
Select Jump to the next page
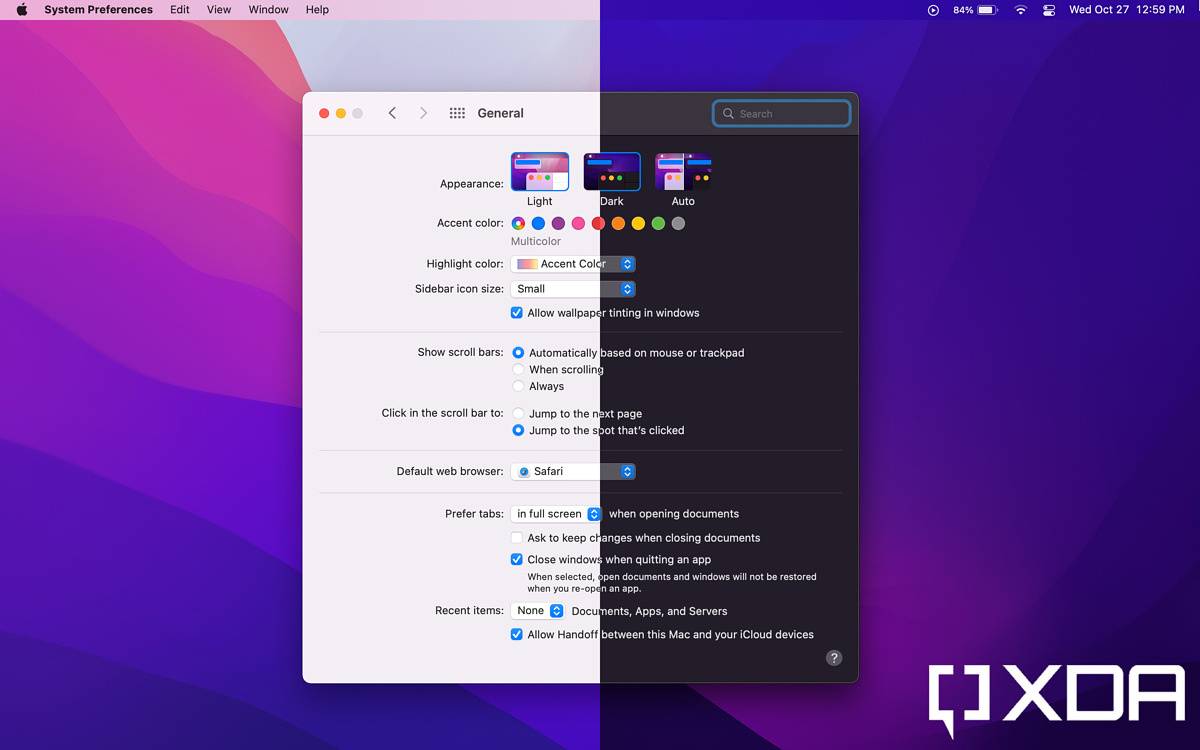[x=518, y=414]
